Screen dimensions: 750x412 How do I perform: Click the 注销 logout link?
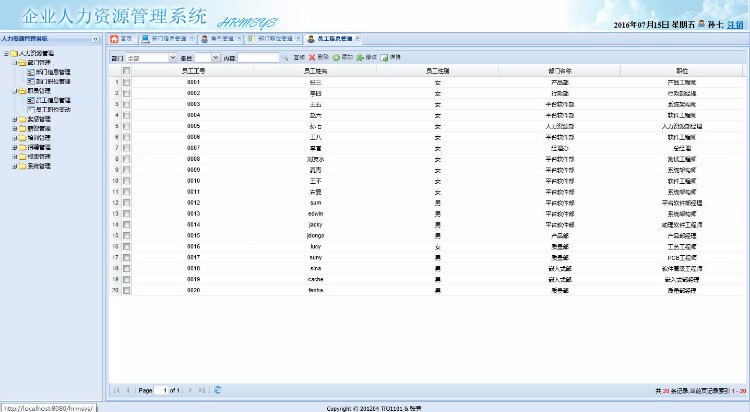735,24
